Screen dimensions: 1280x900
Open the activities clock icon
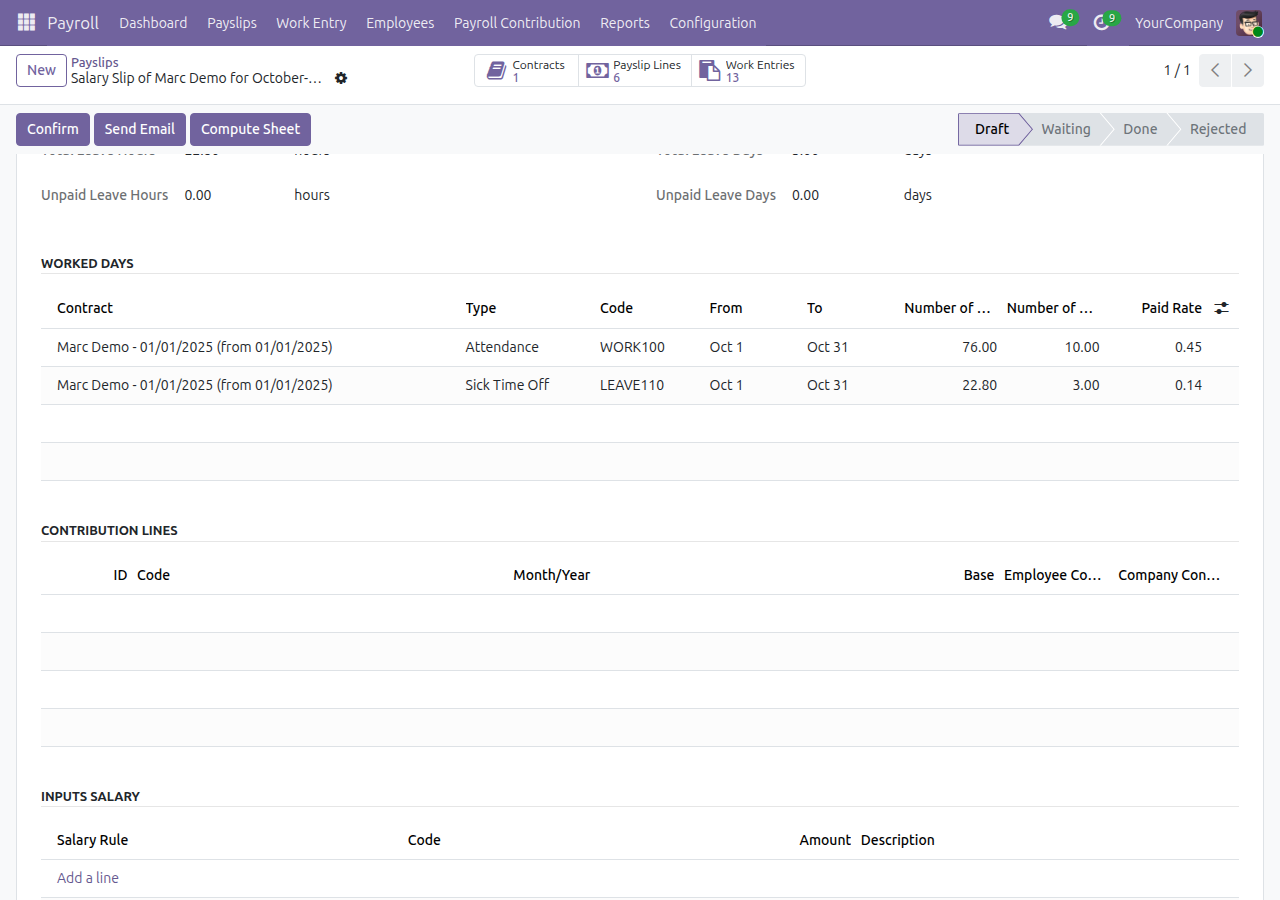click(x=1102, y=22)
